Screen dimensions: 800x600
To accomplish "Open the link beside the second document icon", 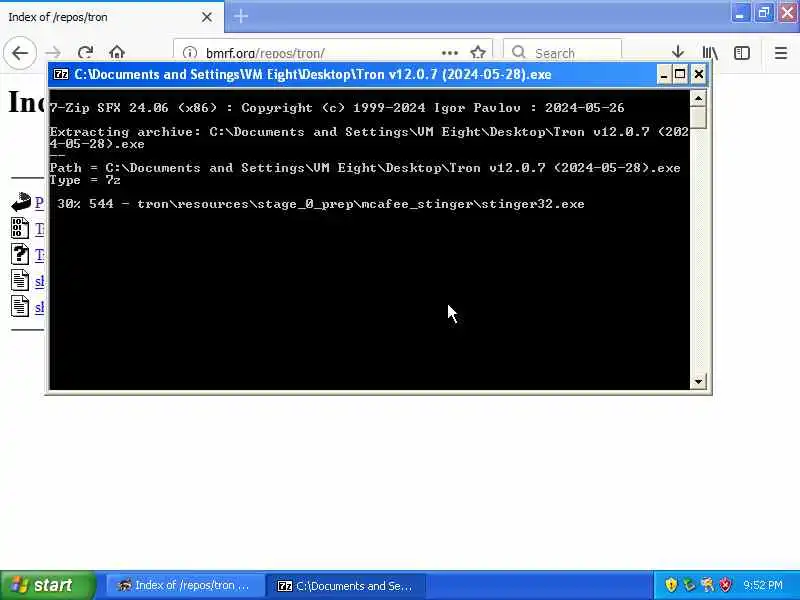I will click(39, 307).
